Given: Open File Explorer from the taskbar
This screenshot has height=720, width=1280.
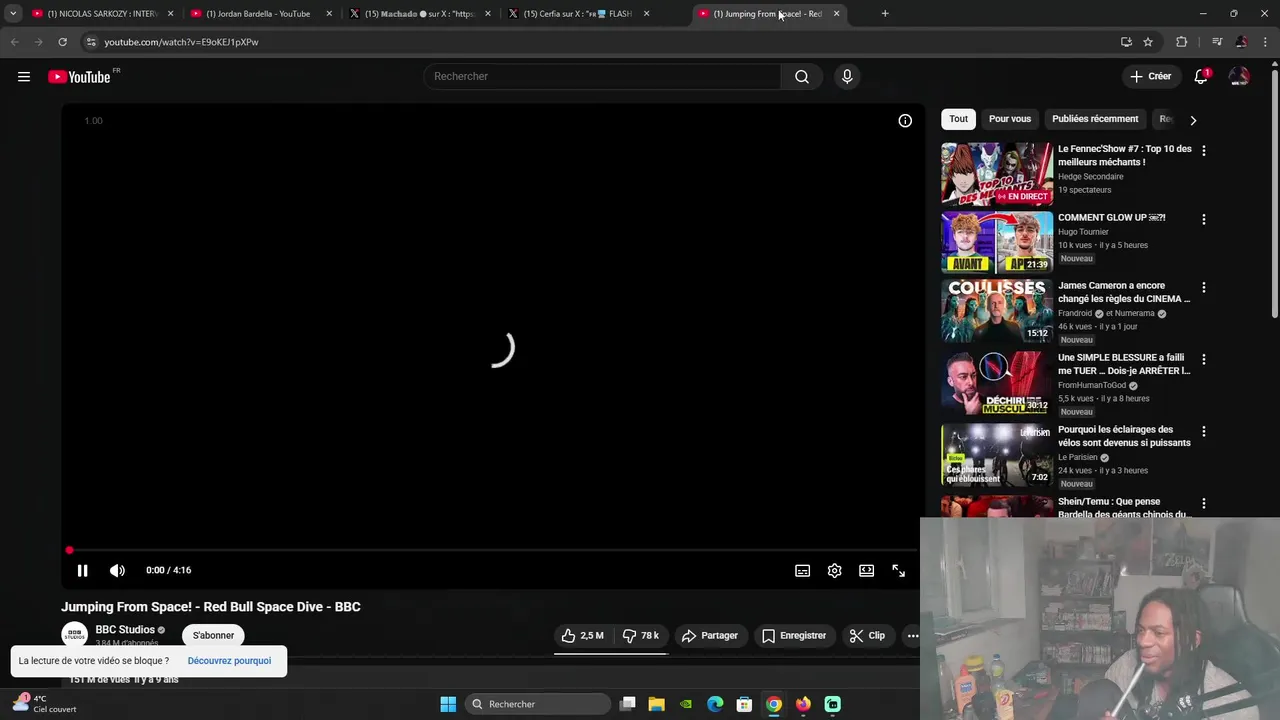Looking at the screenshot, I should [656, 704].
